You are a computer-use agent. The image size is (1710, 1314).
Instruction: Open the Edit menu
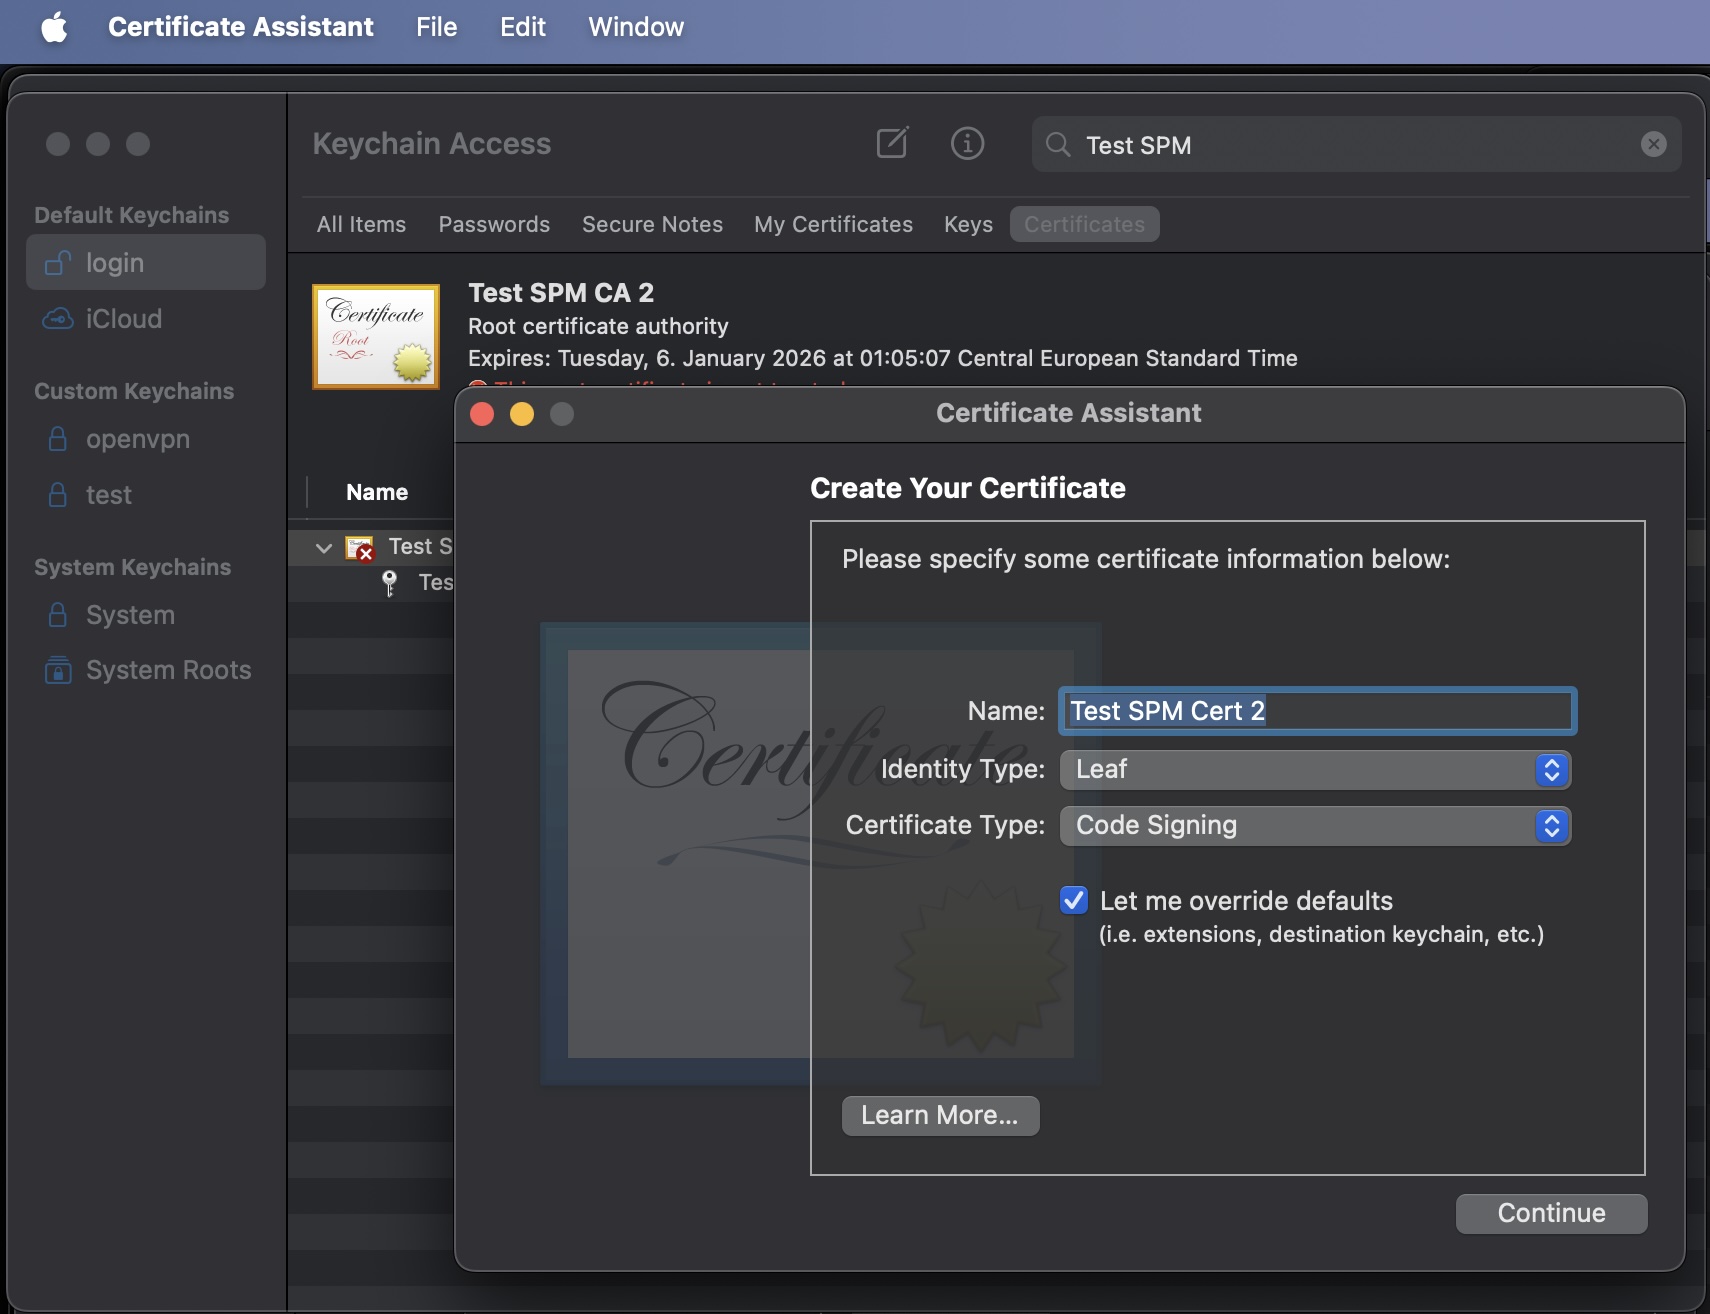click(522, 27)
